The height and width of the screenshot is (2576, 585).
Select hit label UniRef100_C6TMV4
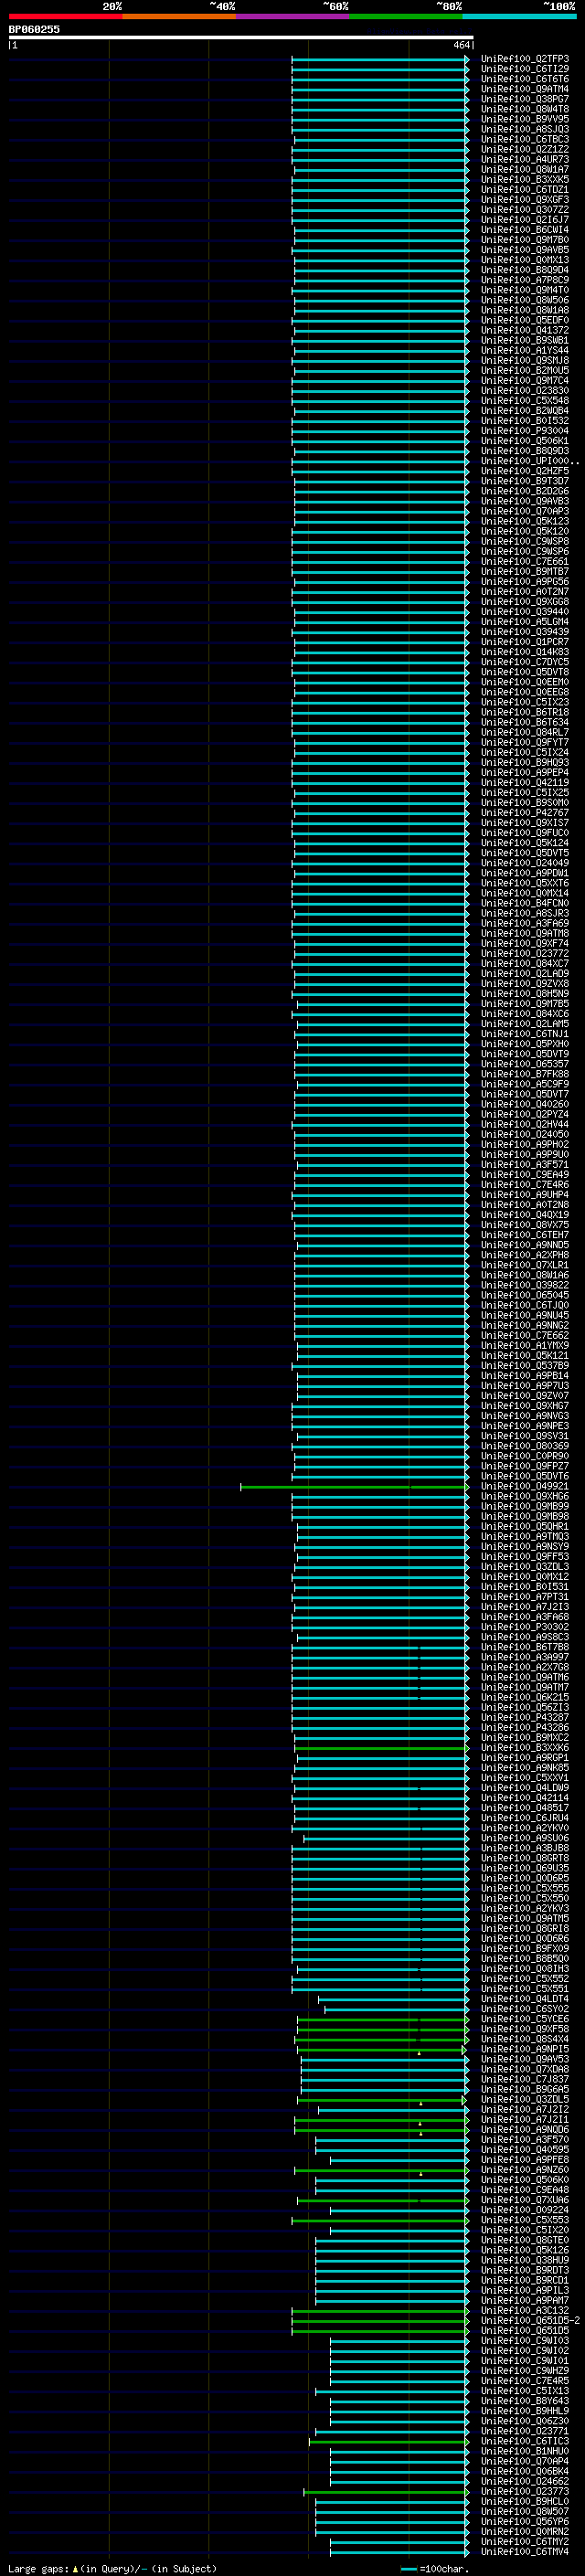525,2552
